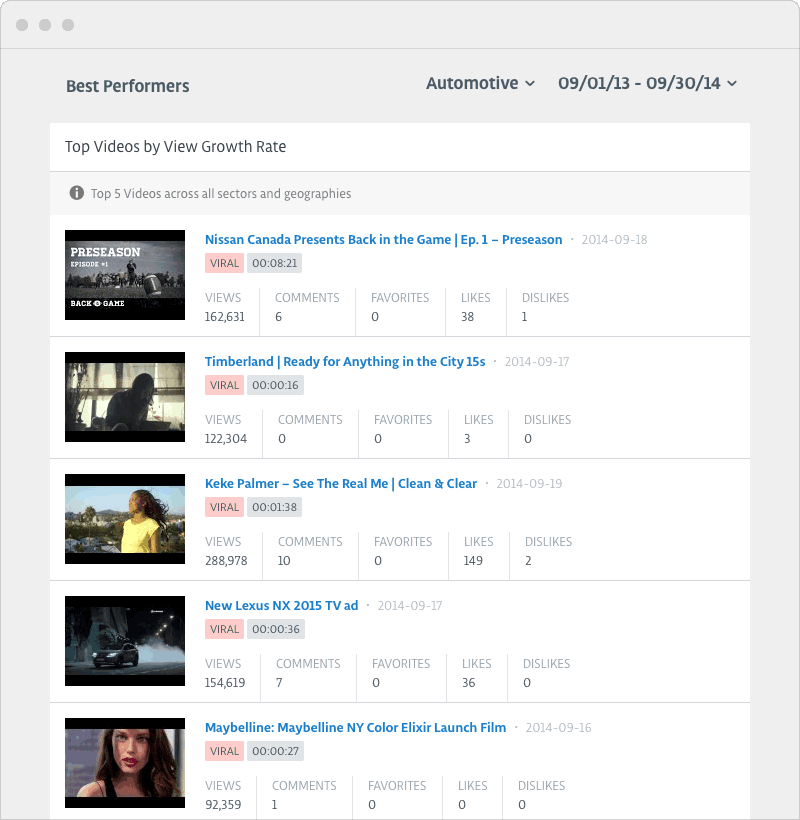Viewport: 800px width, 820px height.
Task: Click the Timberland video thumbnail
Action: (x=125, y=397)
